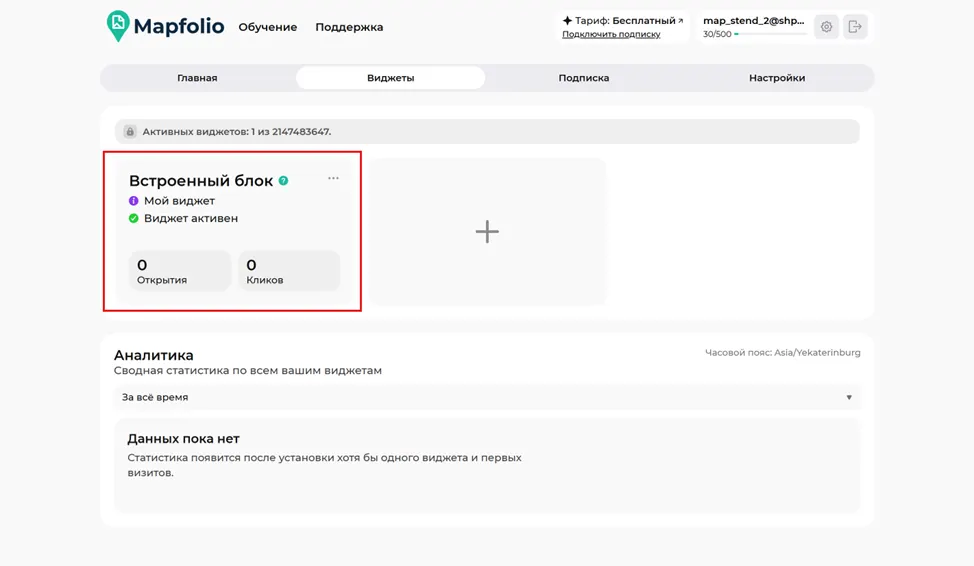Click the help question mark beside Встроенный блок
974x566 pixels.
pyautogui.click(x=283, y=181)
